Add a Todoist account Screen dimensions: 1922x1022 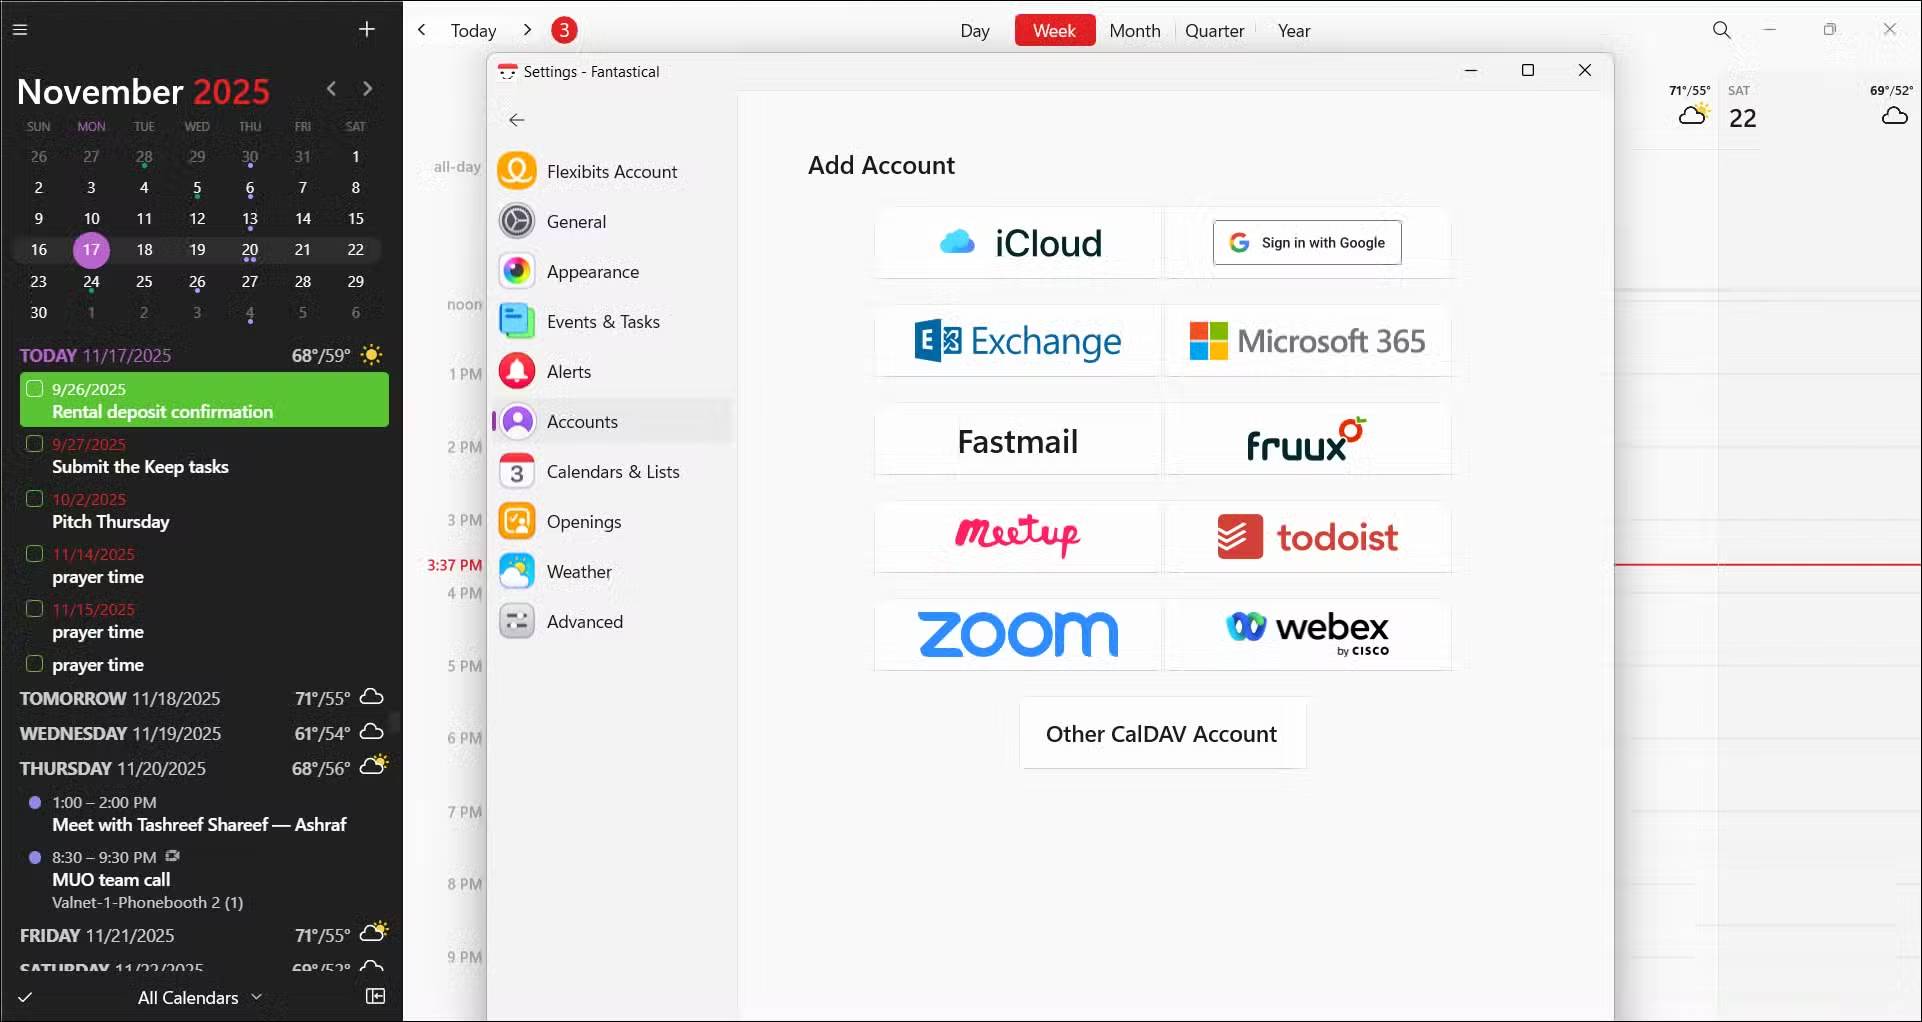pos(1307,537)
